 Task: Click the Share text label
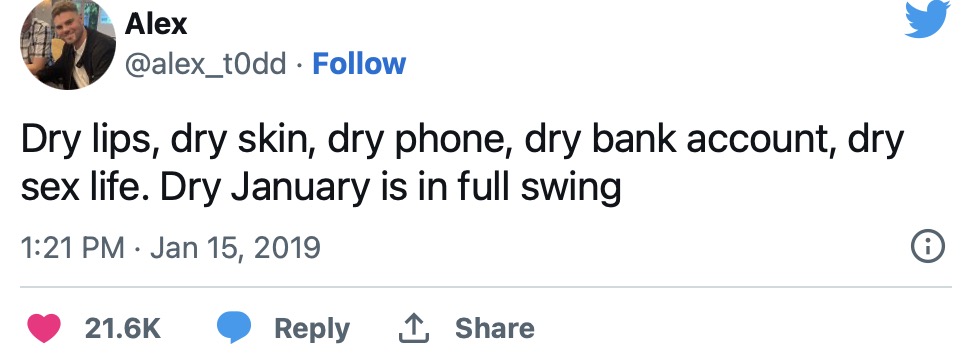495,328
